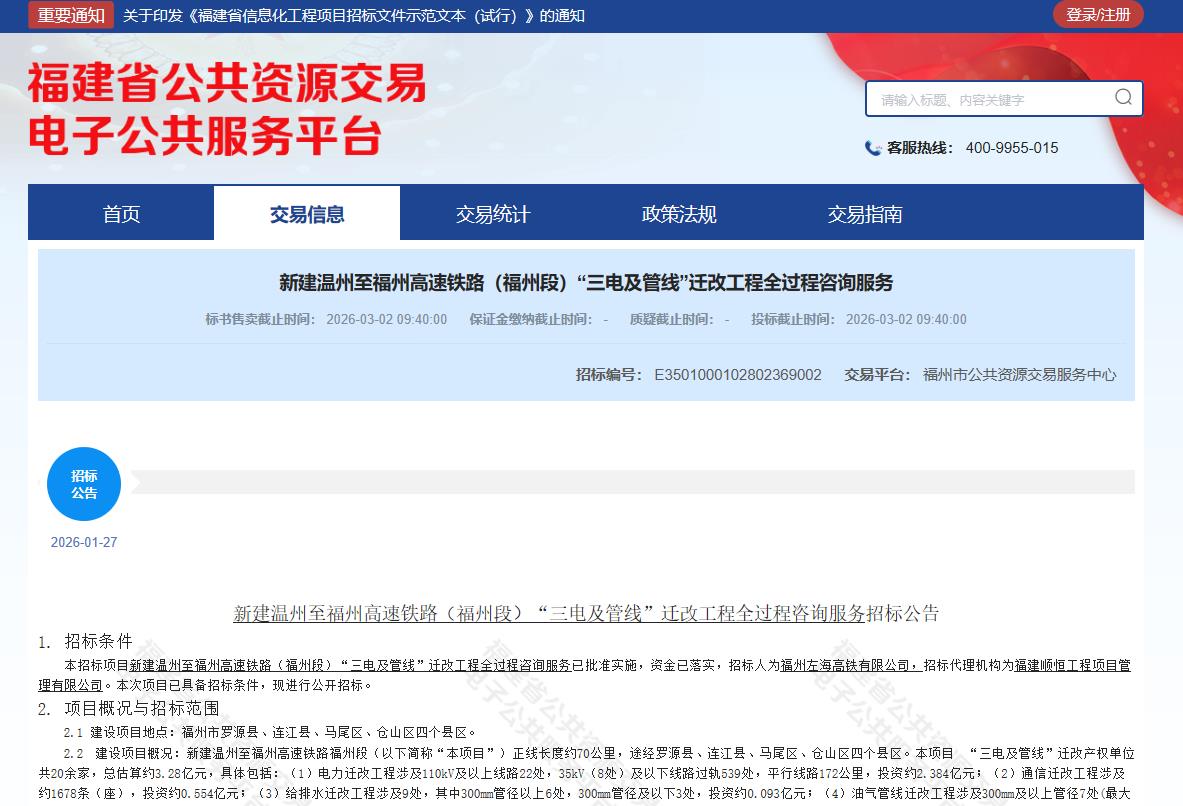The image size is (1183, 806).
Task: Open the 政策法规 navigation tab
Action: (679, 214)
